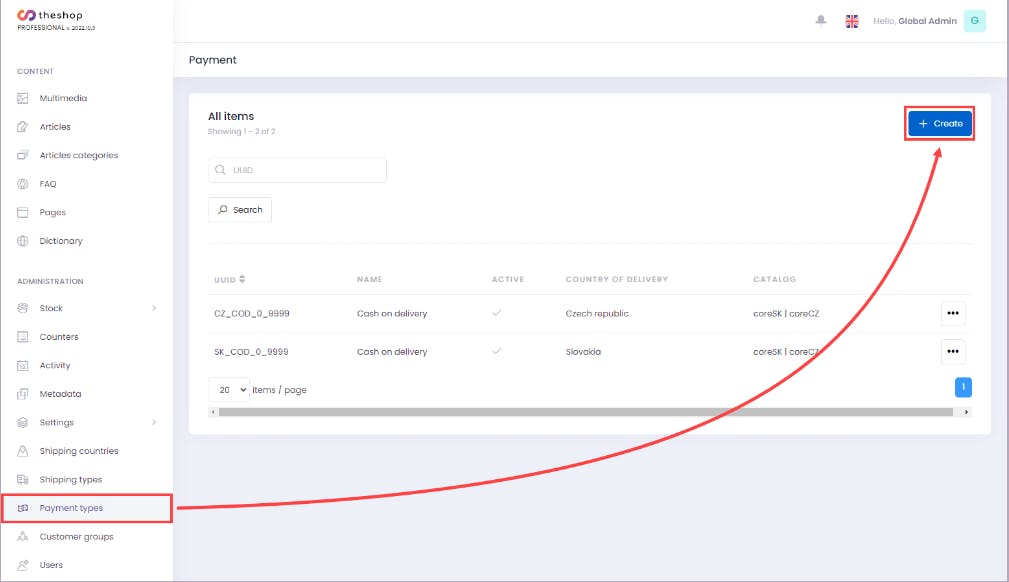Open Customer groups

coord(76,537)
